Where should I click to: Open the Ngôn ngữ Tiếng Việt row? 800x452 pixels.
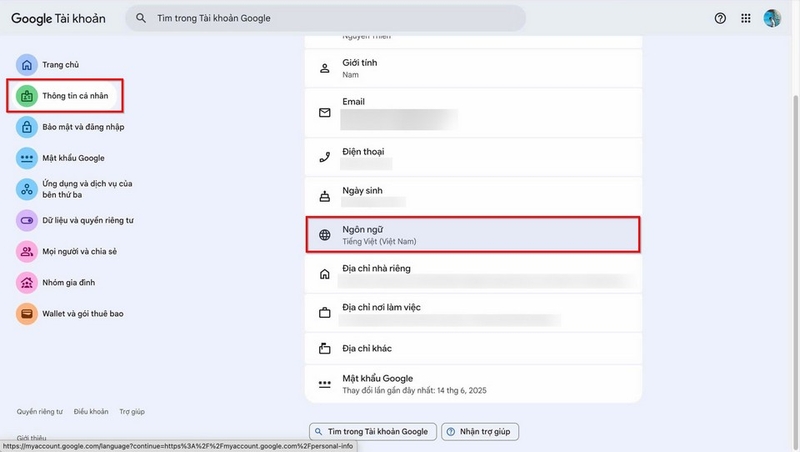tap(473, 235)
